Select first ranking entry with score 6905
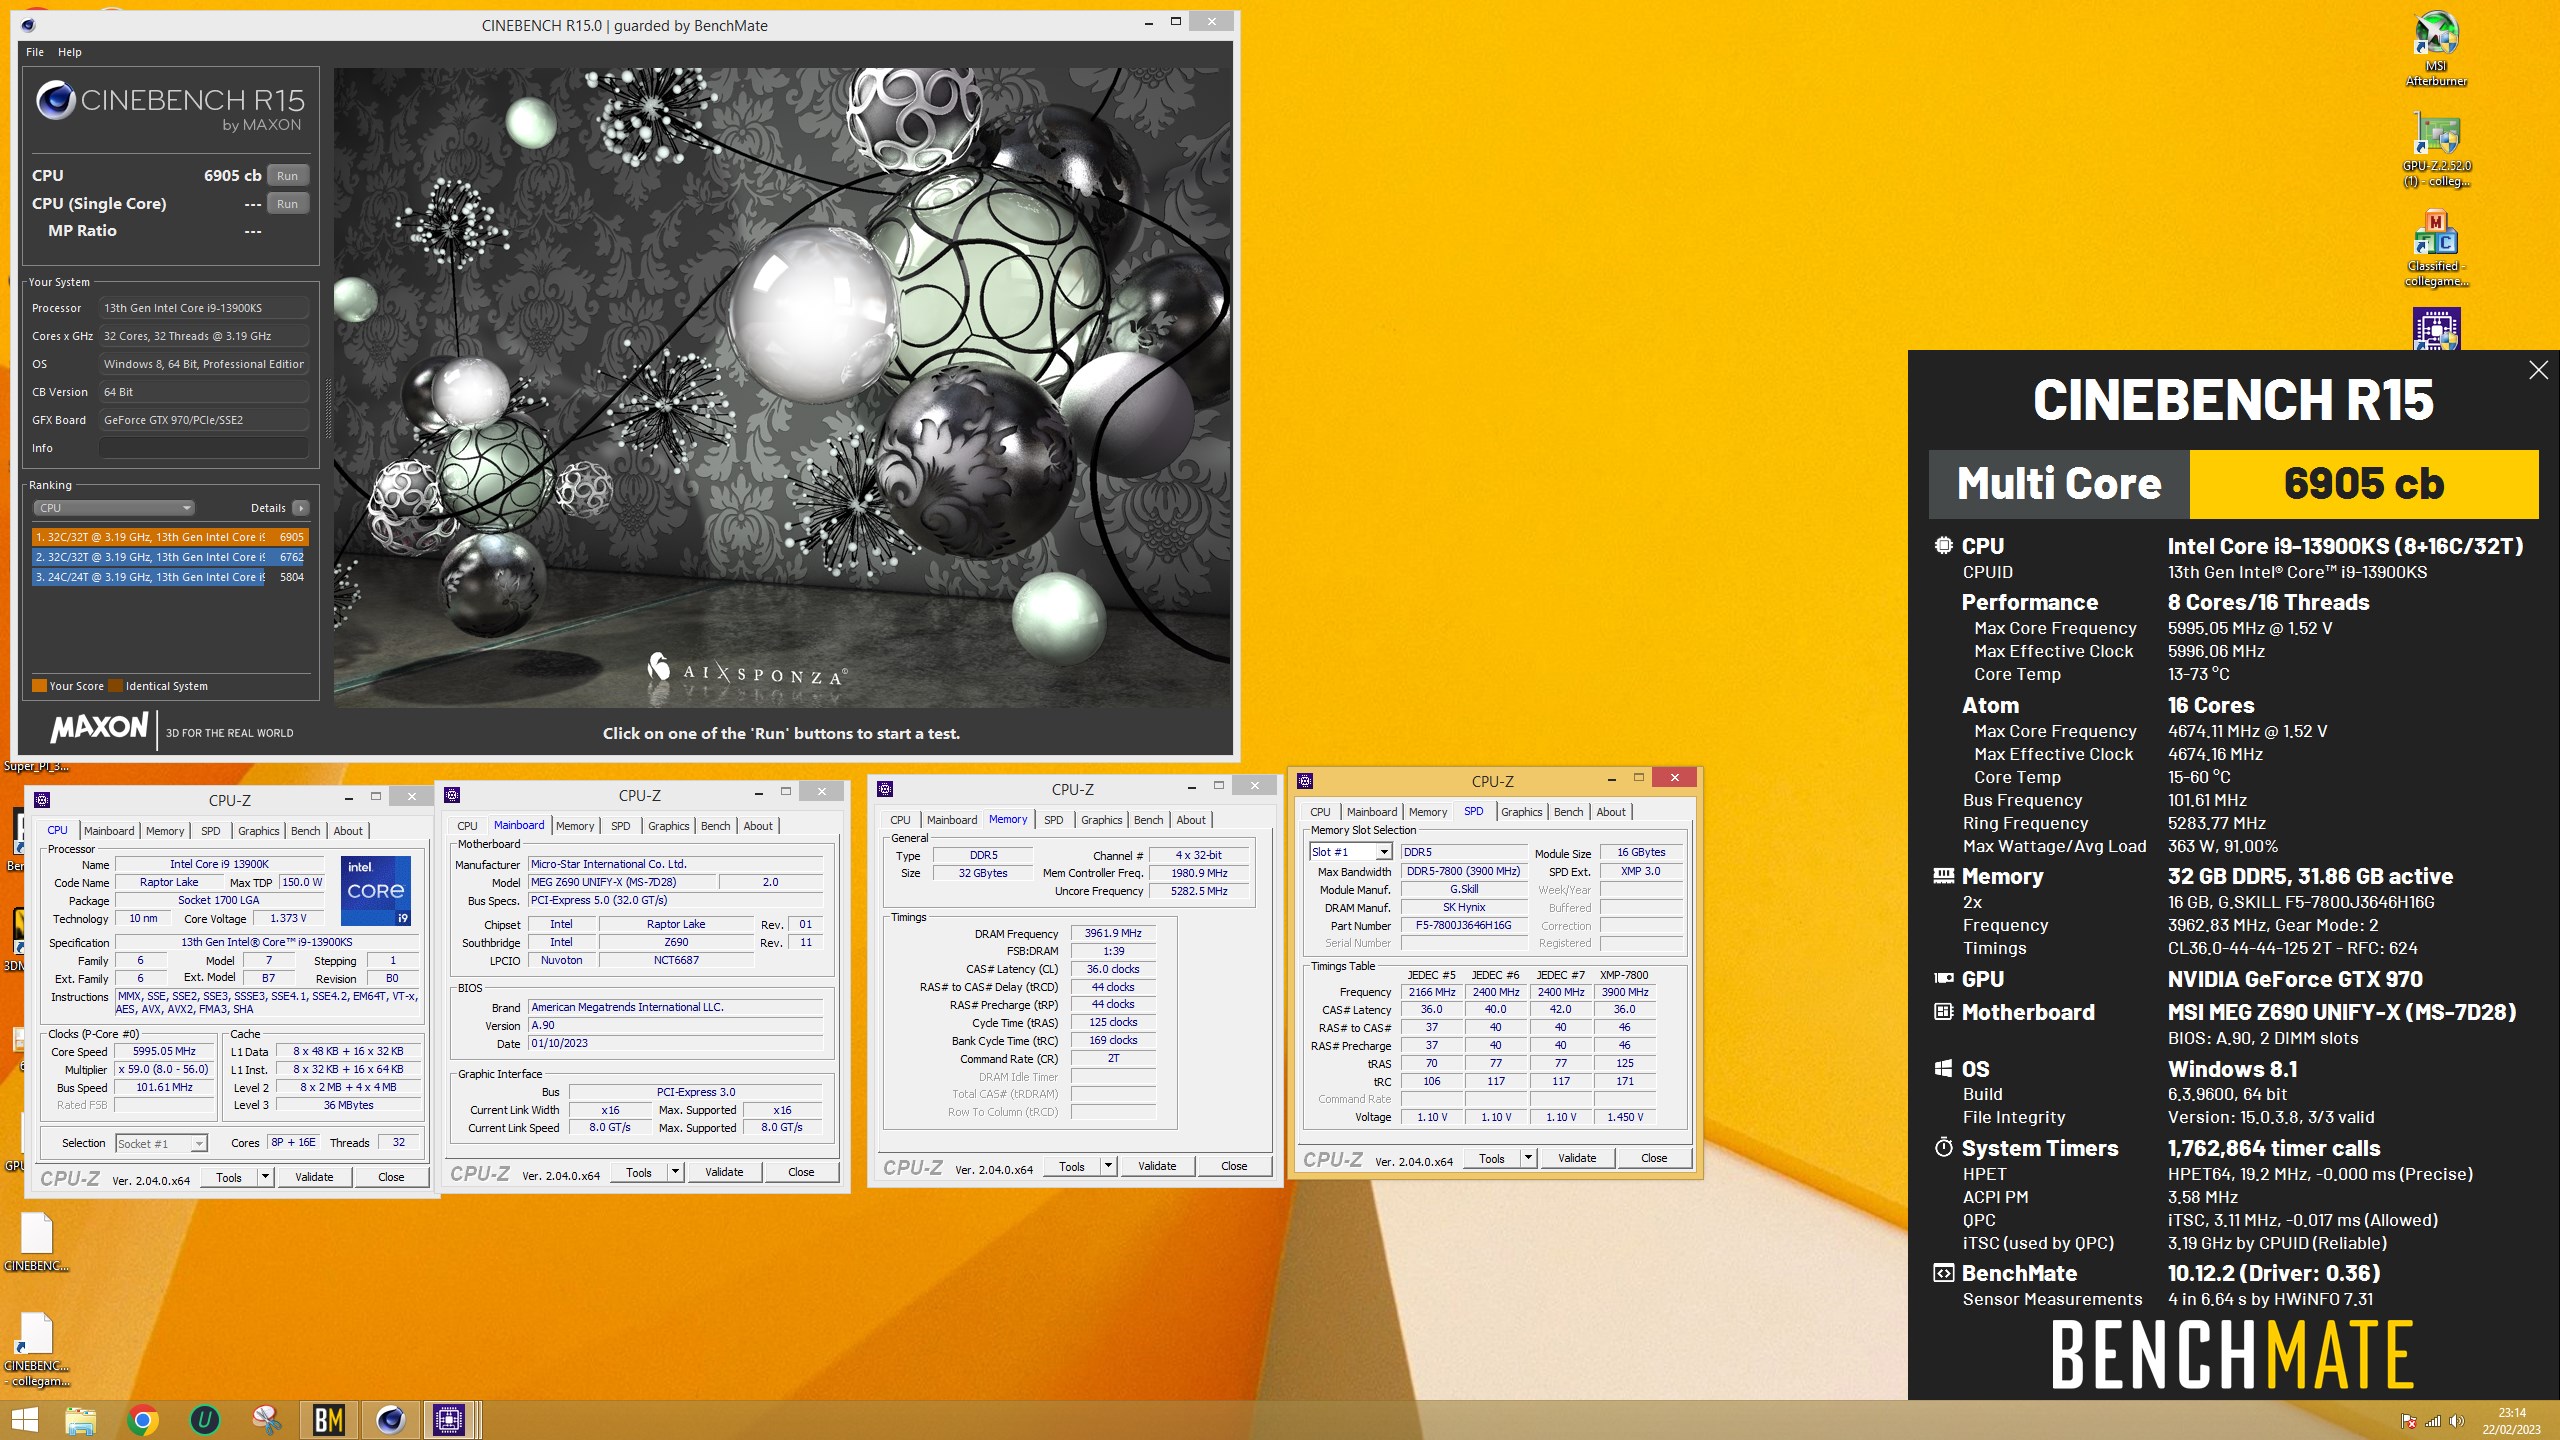The width and height of the screenshot is (2560, 1440). [x=170, y=537]
